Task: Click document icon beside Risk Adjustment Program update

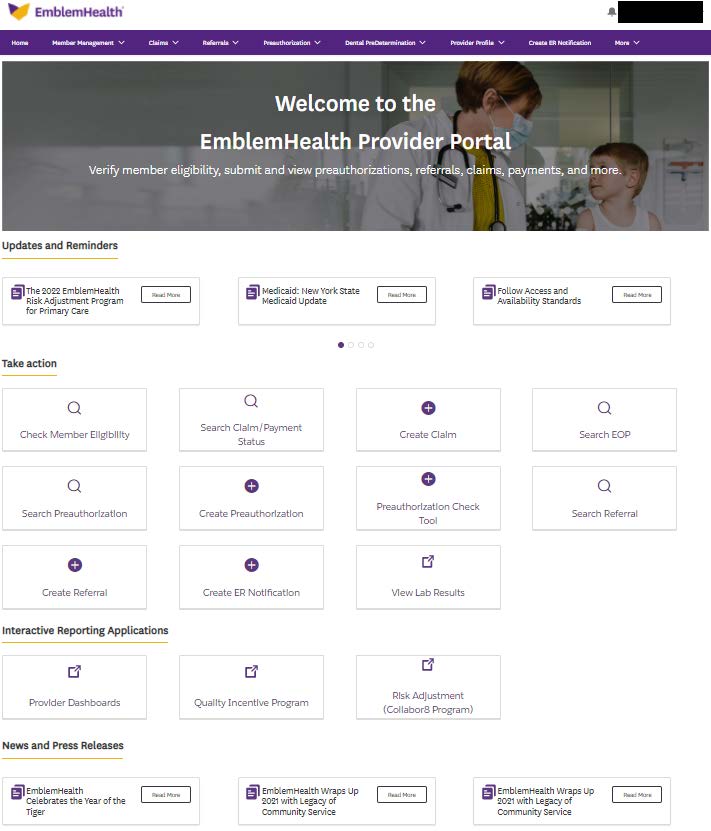Action: point(17,292)
